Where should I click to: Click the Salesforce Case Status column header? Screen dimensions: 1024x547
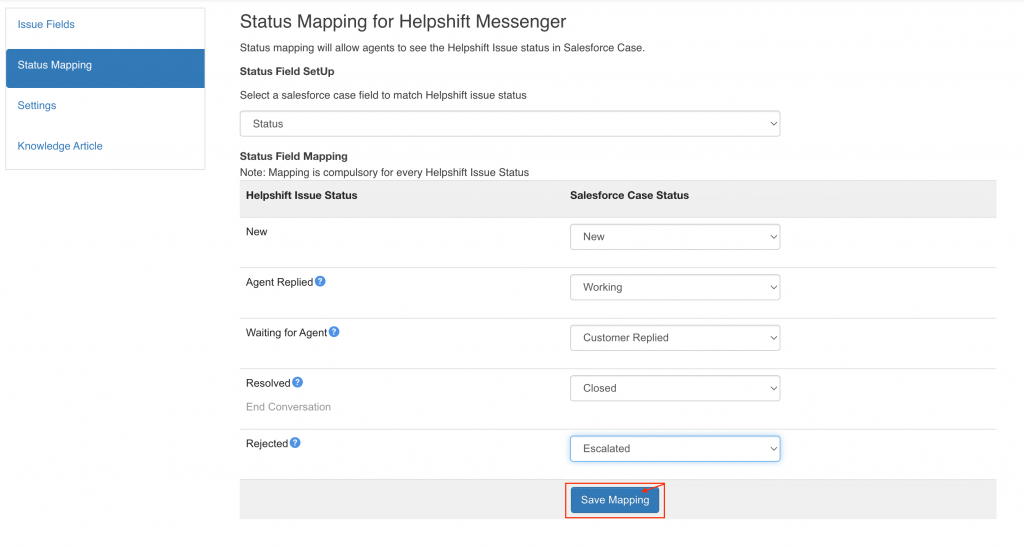(629, 195)
